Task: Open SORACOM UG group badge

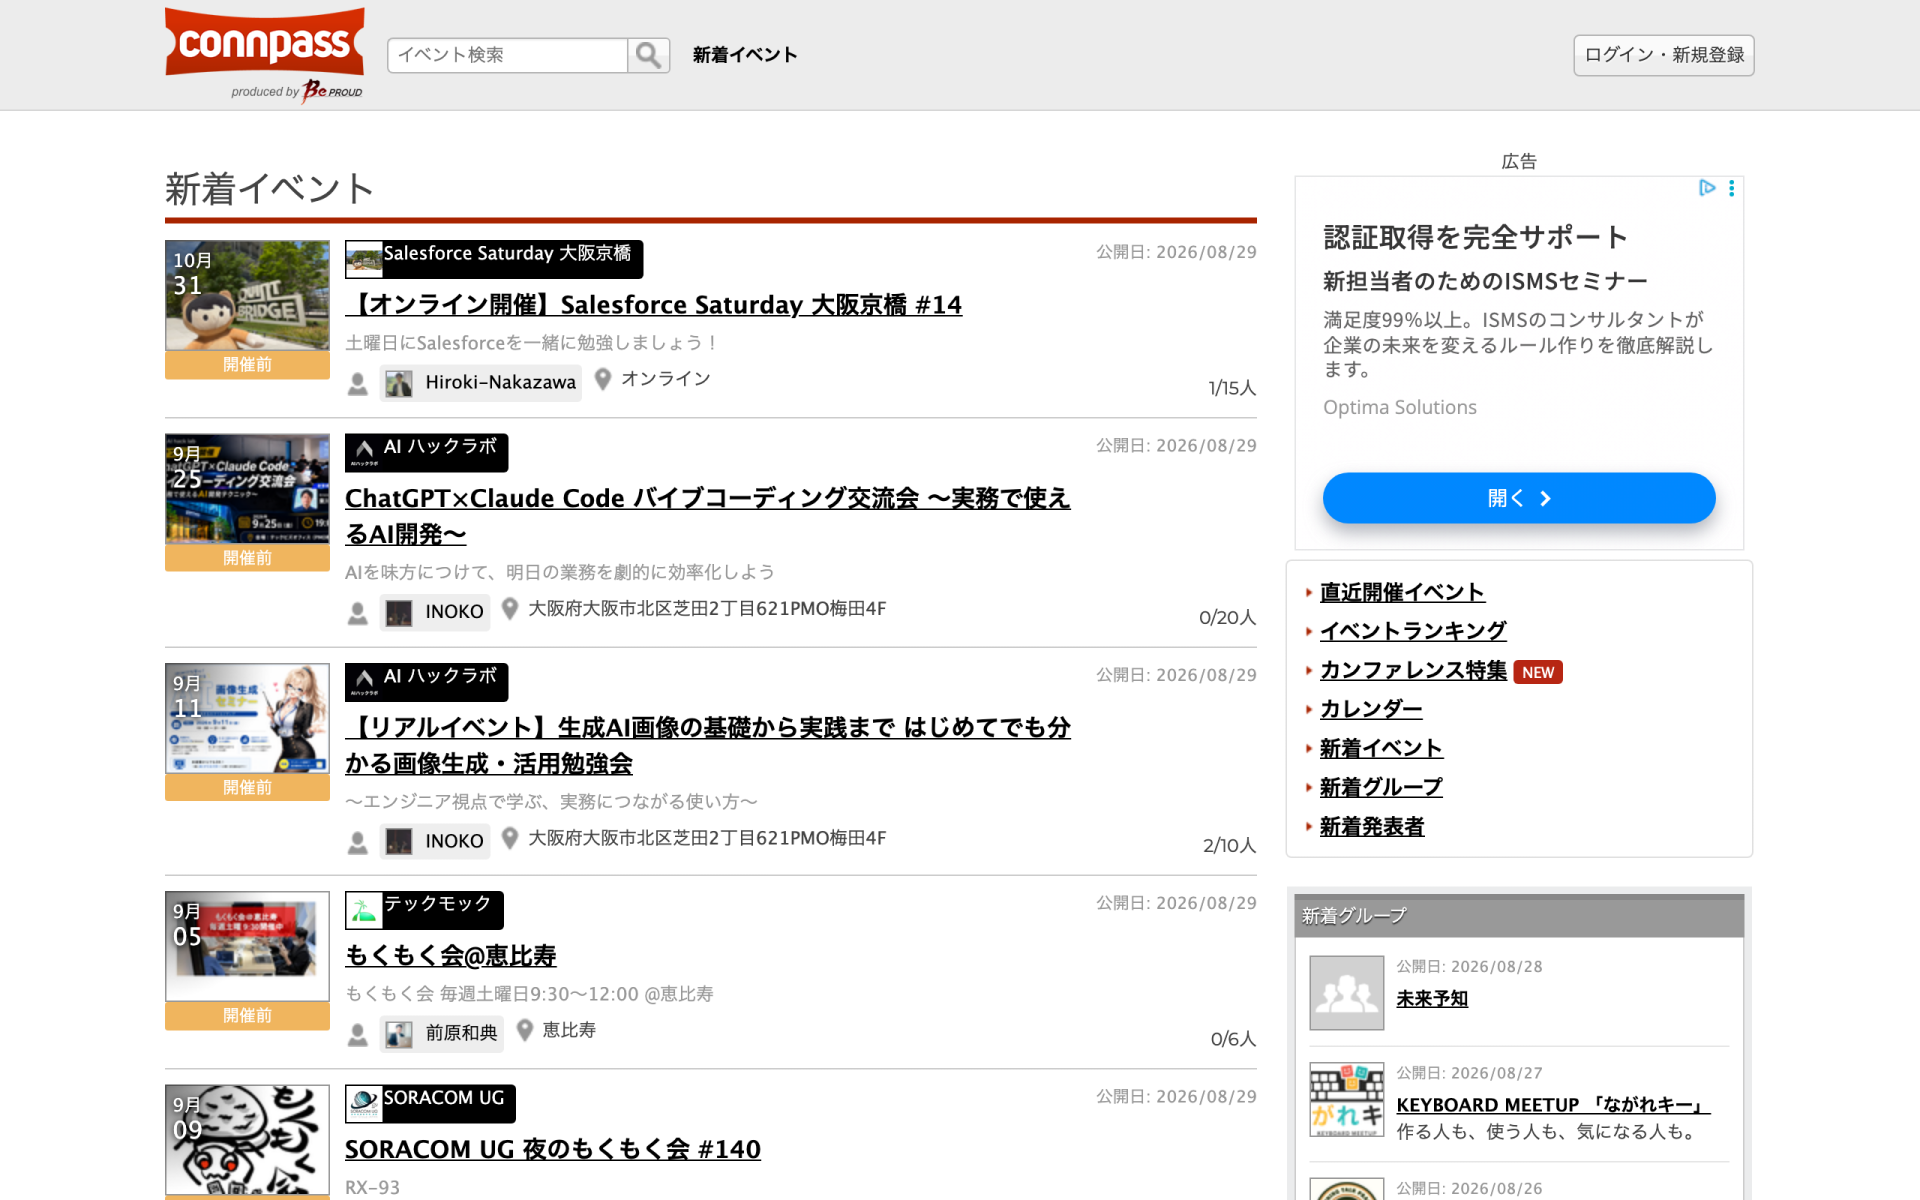Action: (x=430, y=1104)
